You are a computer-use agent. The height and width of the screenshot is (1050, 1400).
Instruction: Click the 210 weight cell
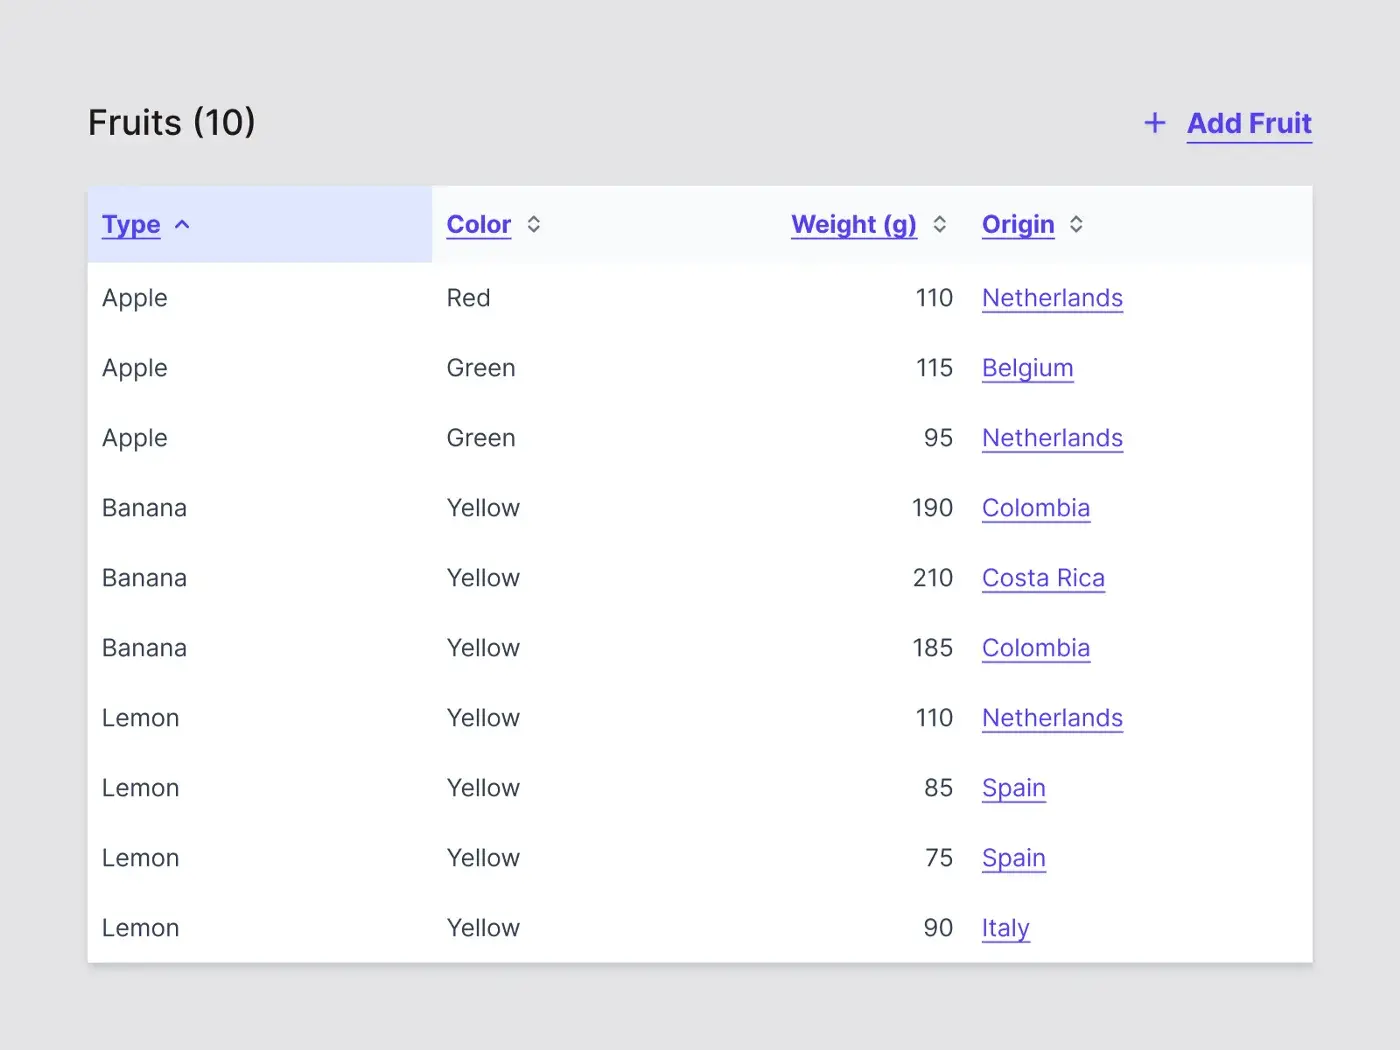click(932, 578)
